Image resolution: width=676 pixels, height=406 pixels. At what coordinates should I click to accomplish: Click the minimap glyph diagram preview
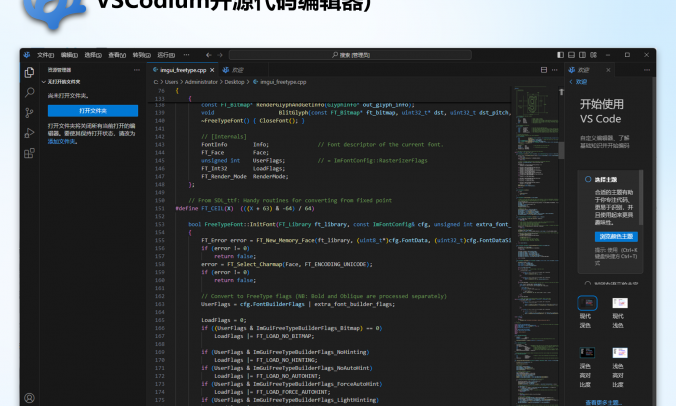pyautogui.click(x=532, y=103)
